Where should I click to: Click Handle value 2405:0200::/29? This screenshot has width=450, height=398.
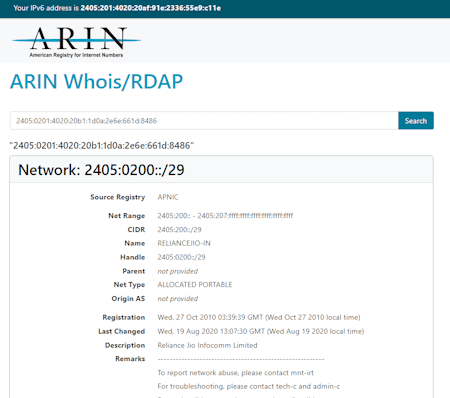point(181,257)
